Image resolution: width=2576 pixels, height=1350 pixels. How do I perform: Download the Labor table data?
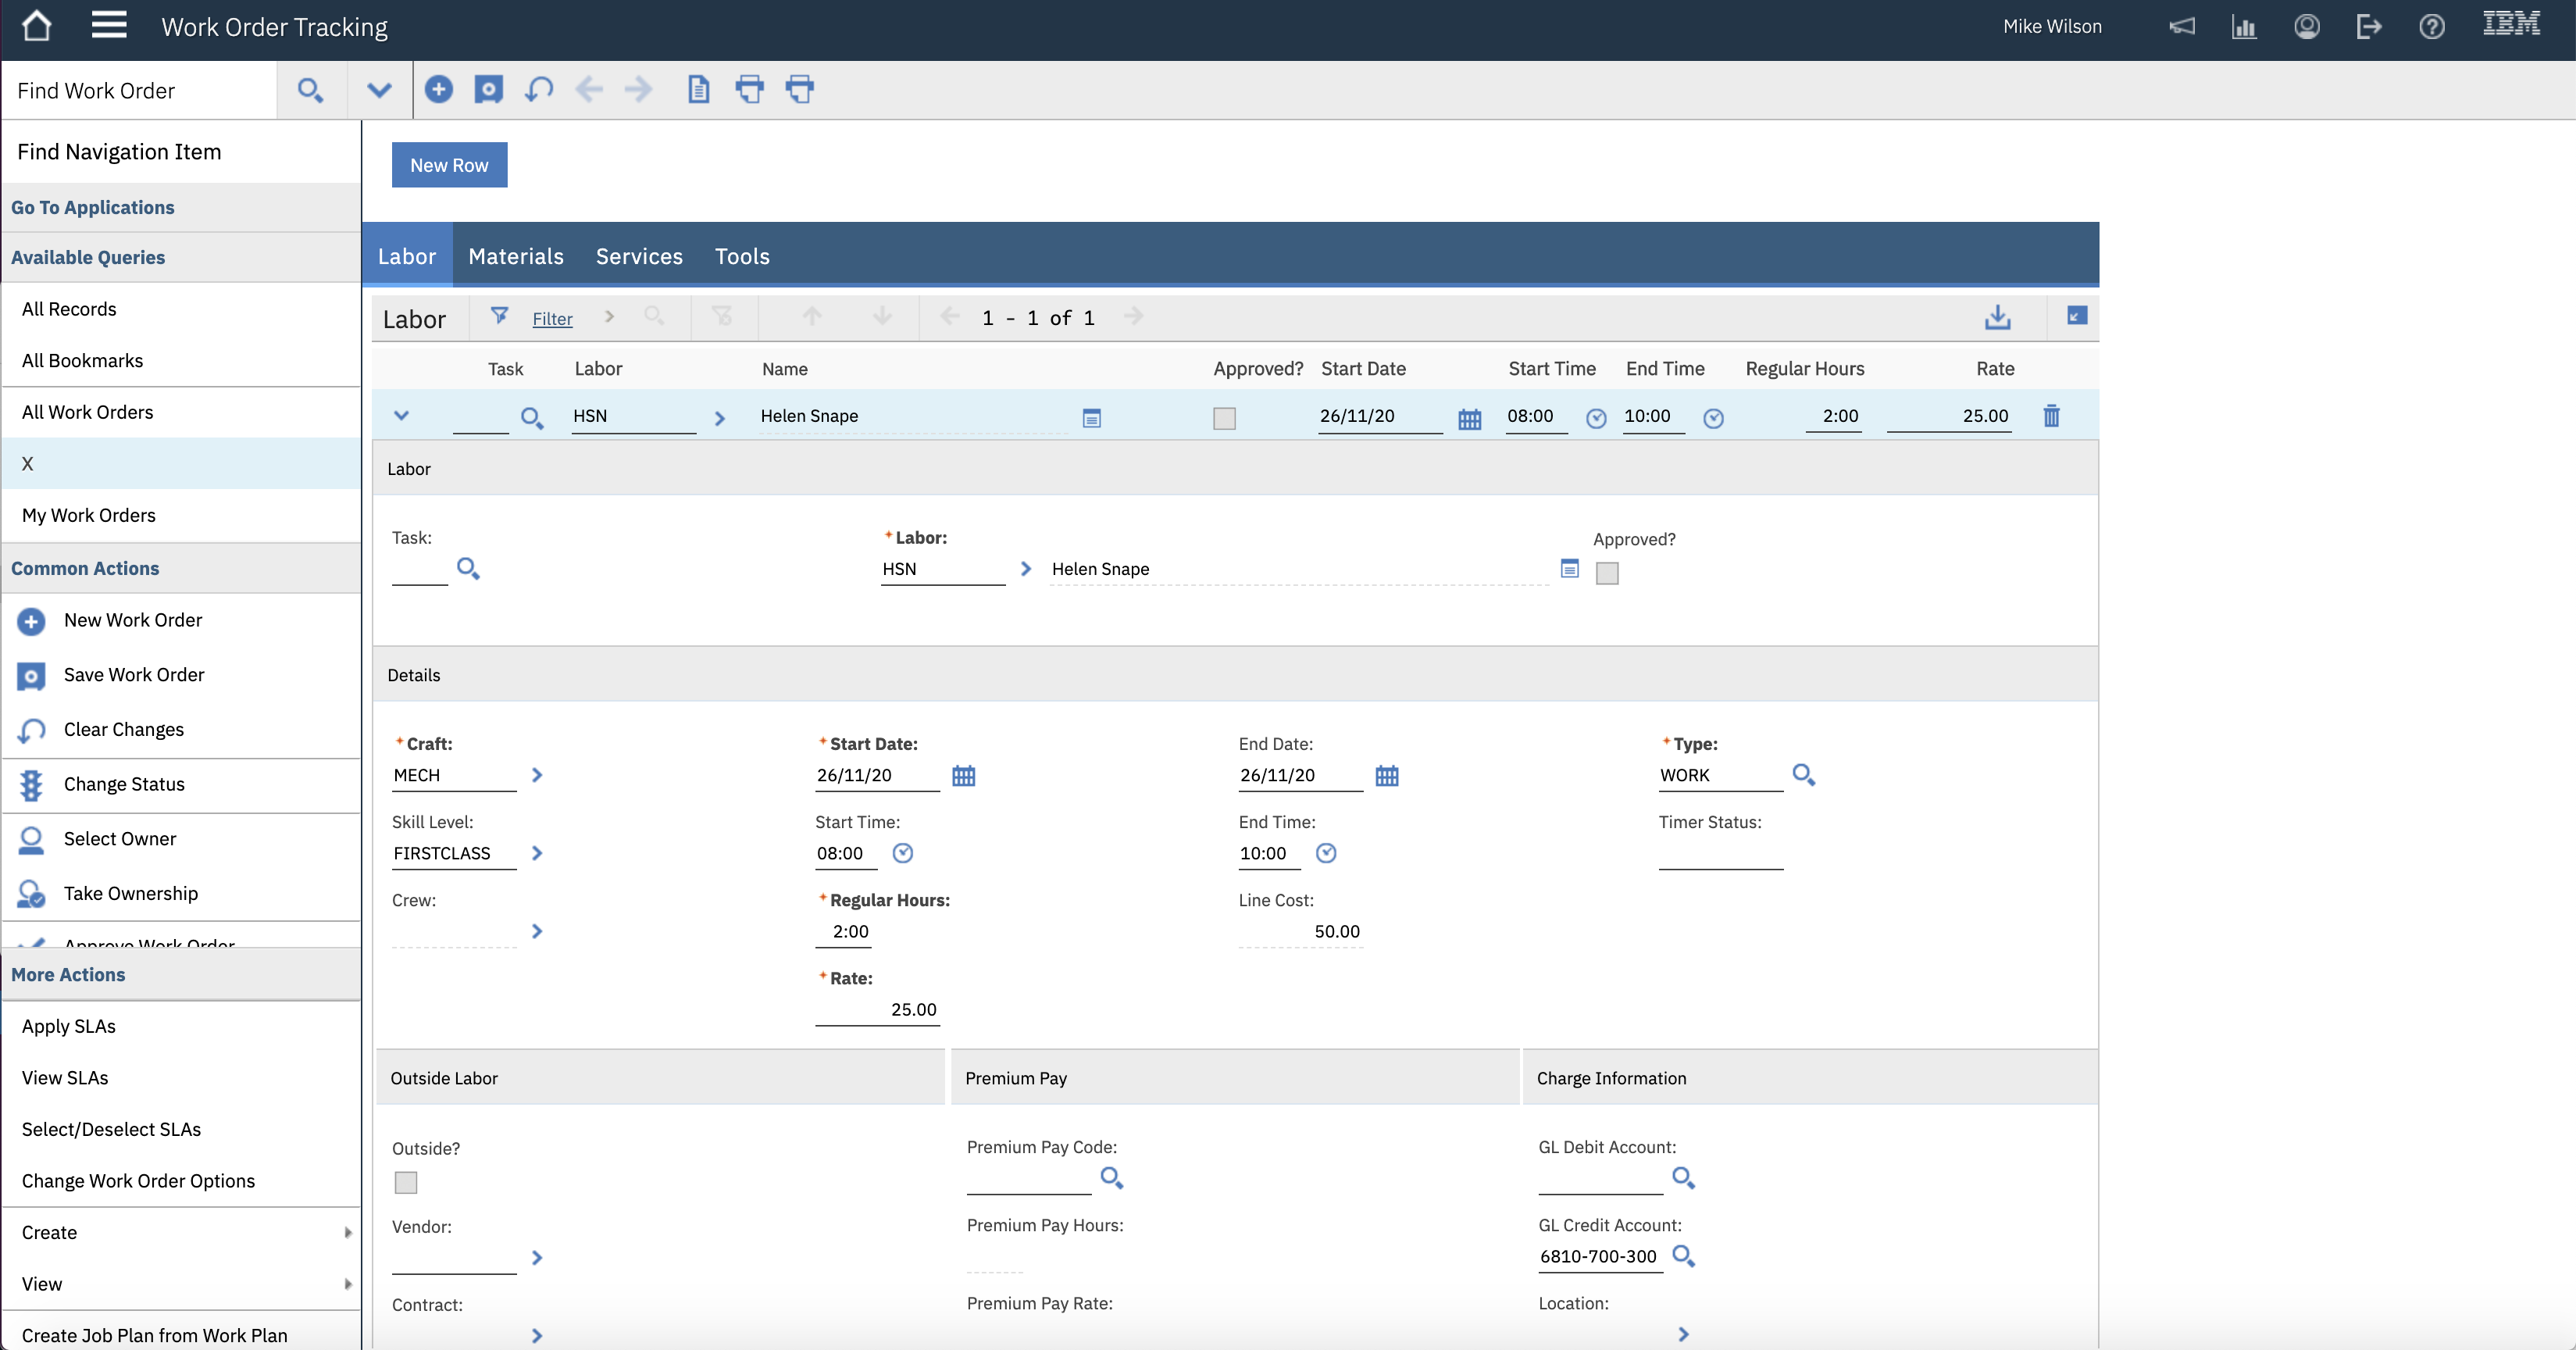point(1997,317)
